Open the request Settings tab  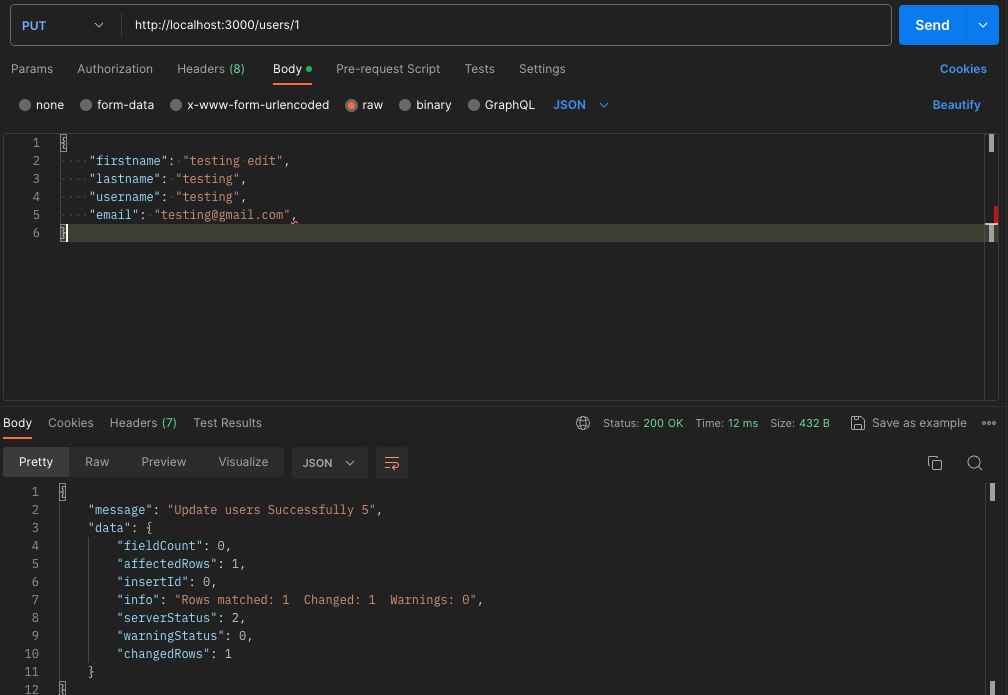tap(542, 69)
